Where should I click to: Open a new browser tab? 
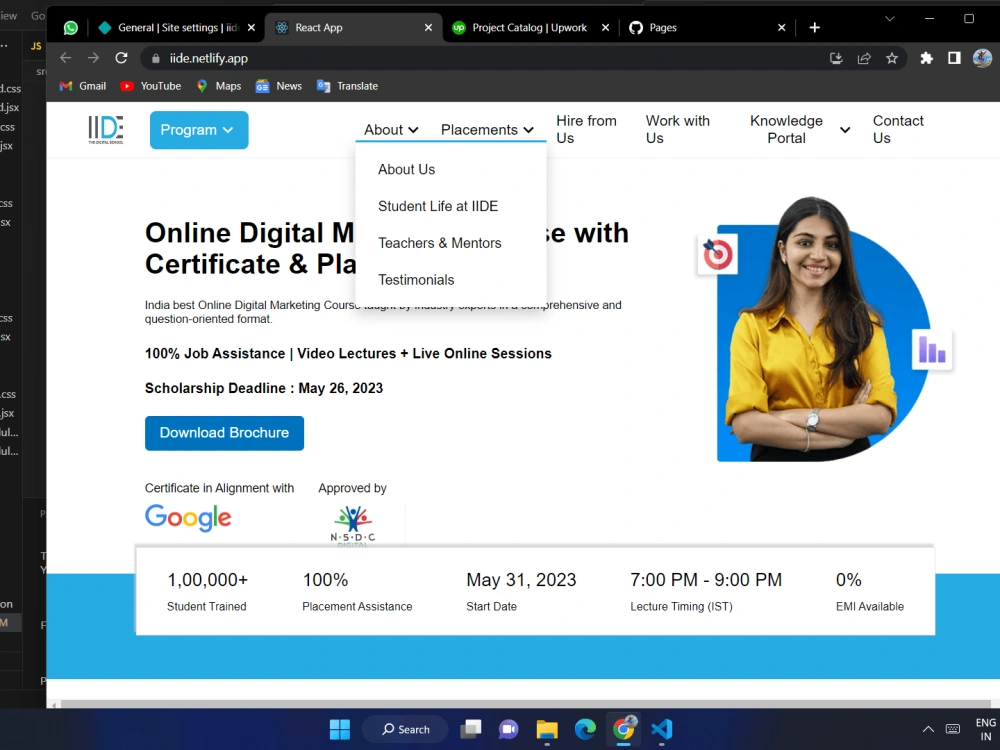(814, 27)
